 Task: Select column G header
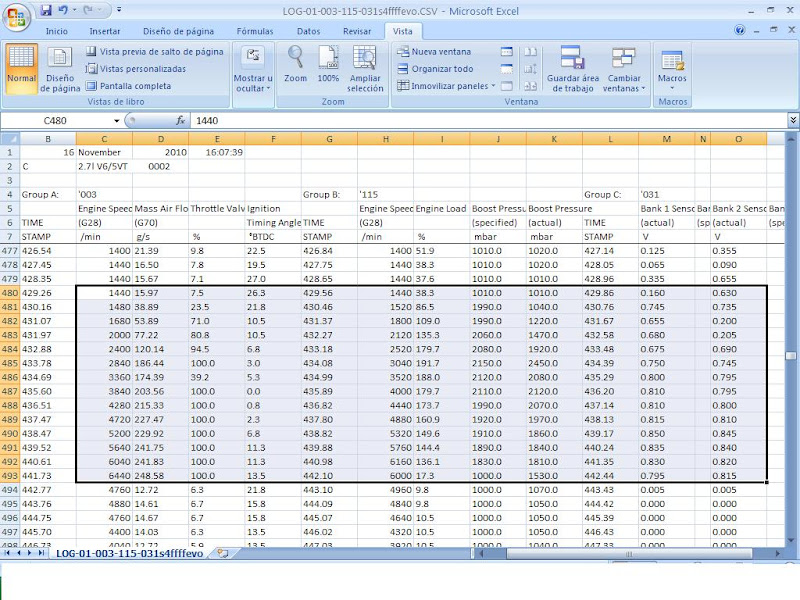tap(329, 139)
